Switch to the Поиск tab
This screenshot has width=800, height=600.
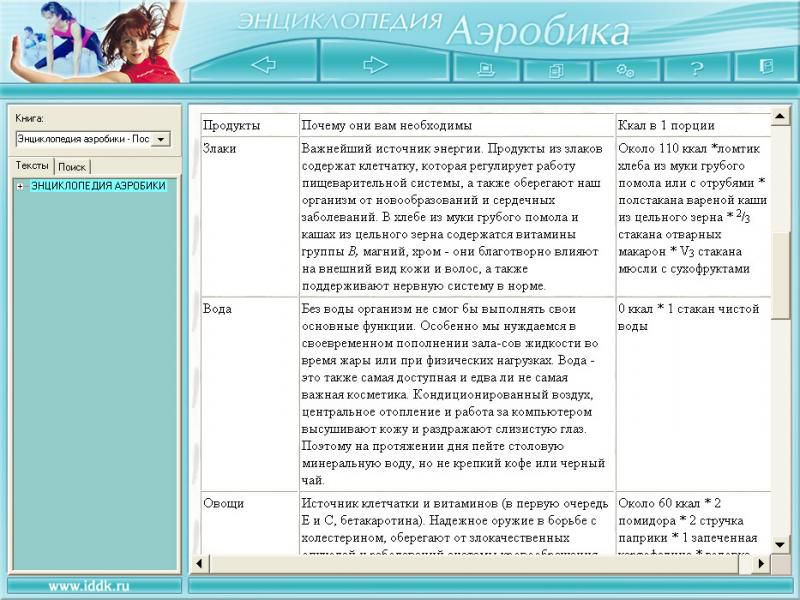tap(72, 167)
